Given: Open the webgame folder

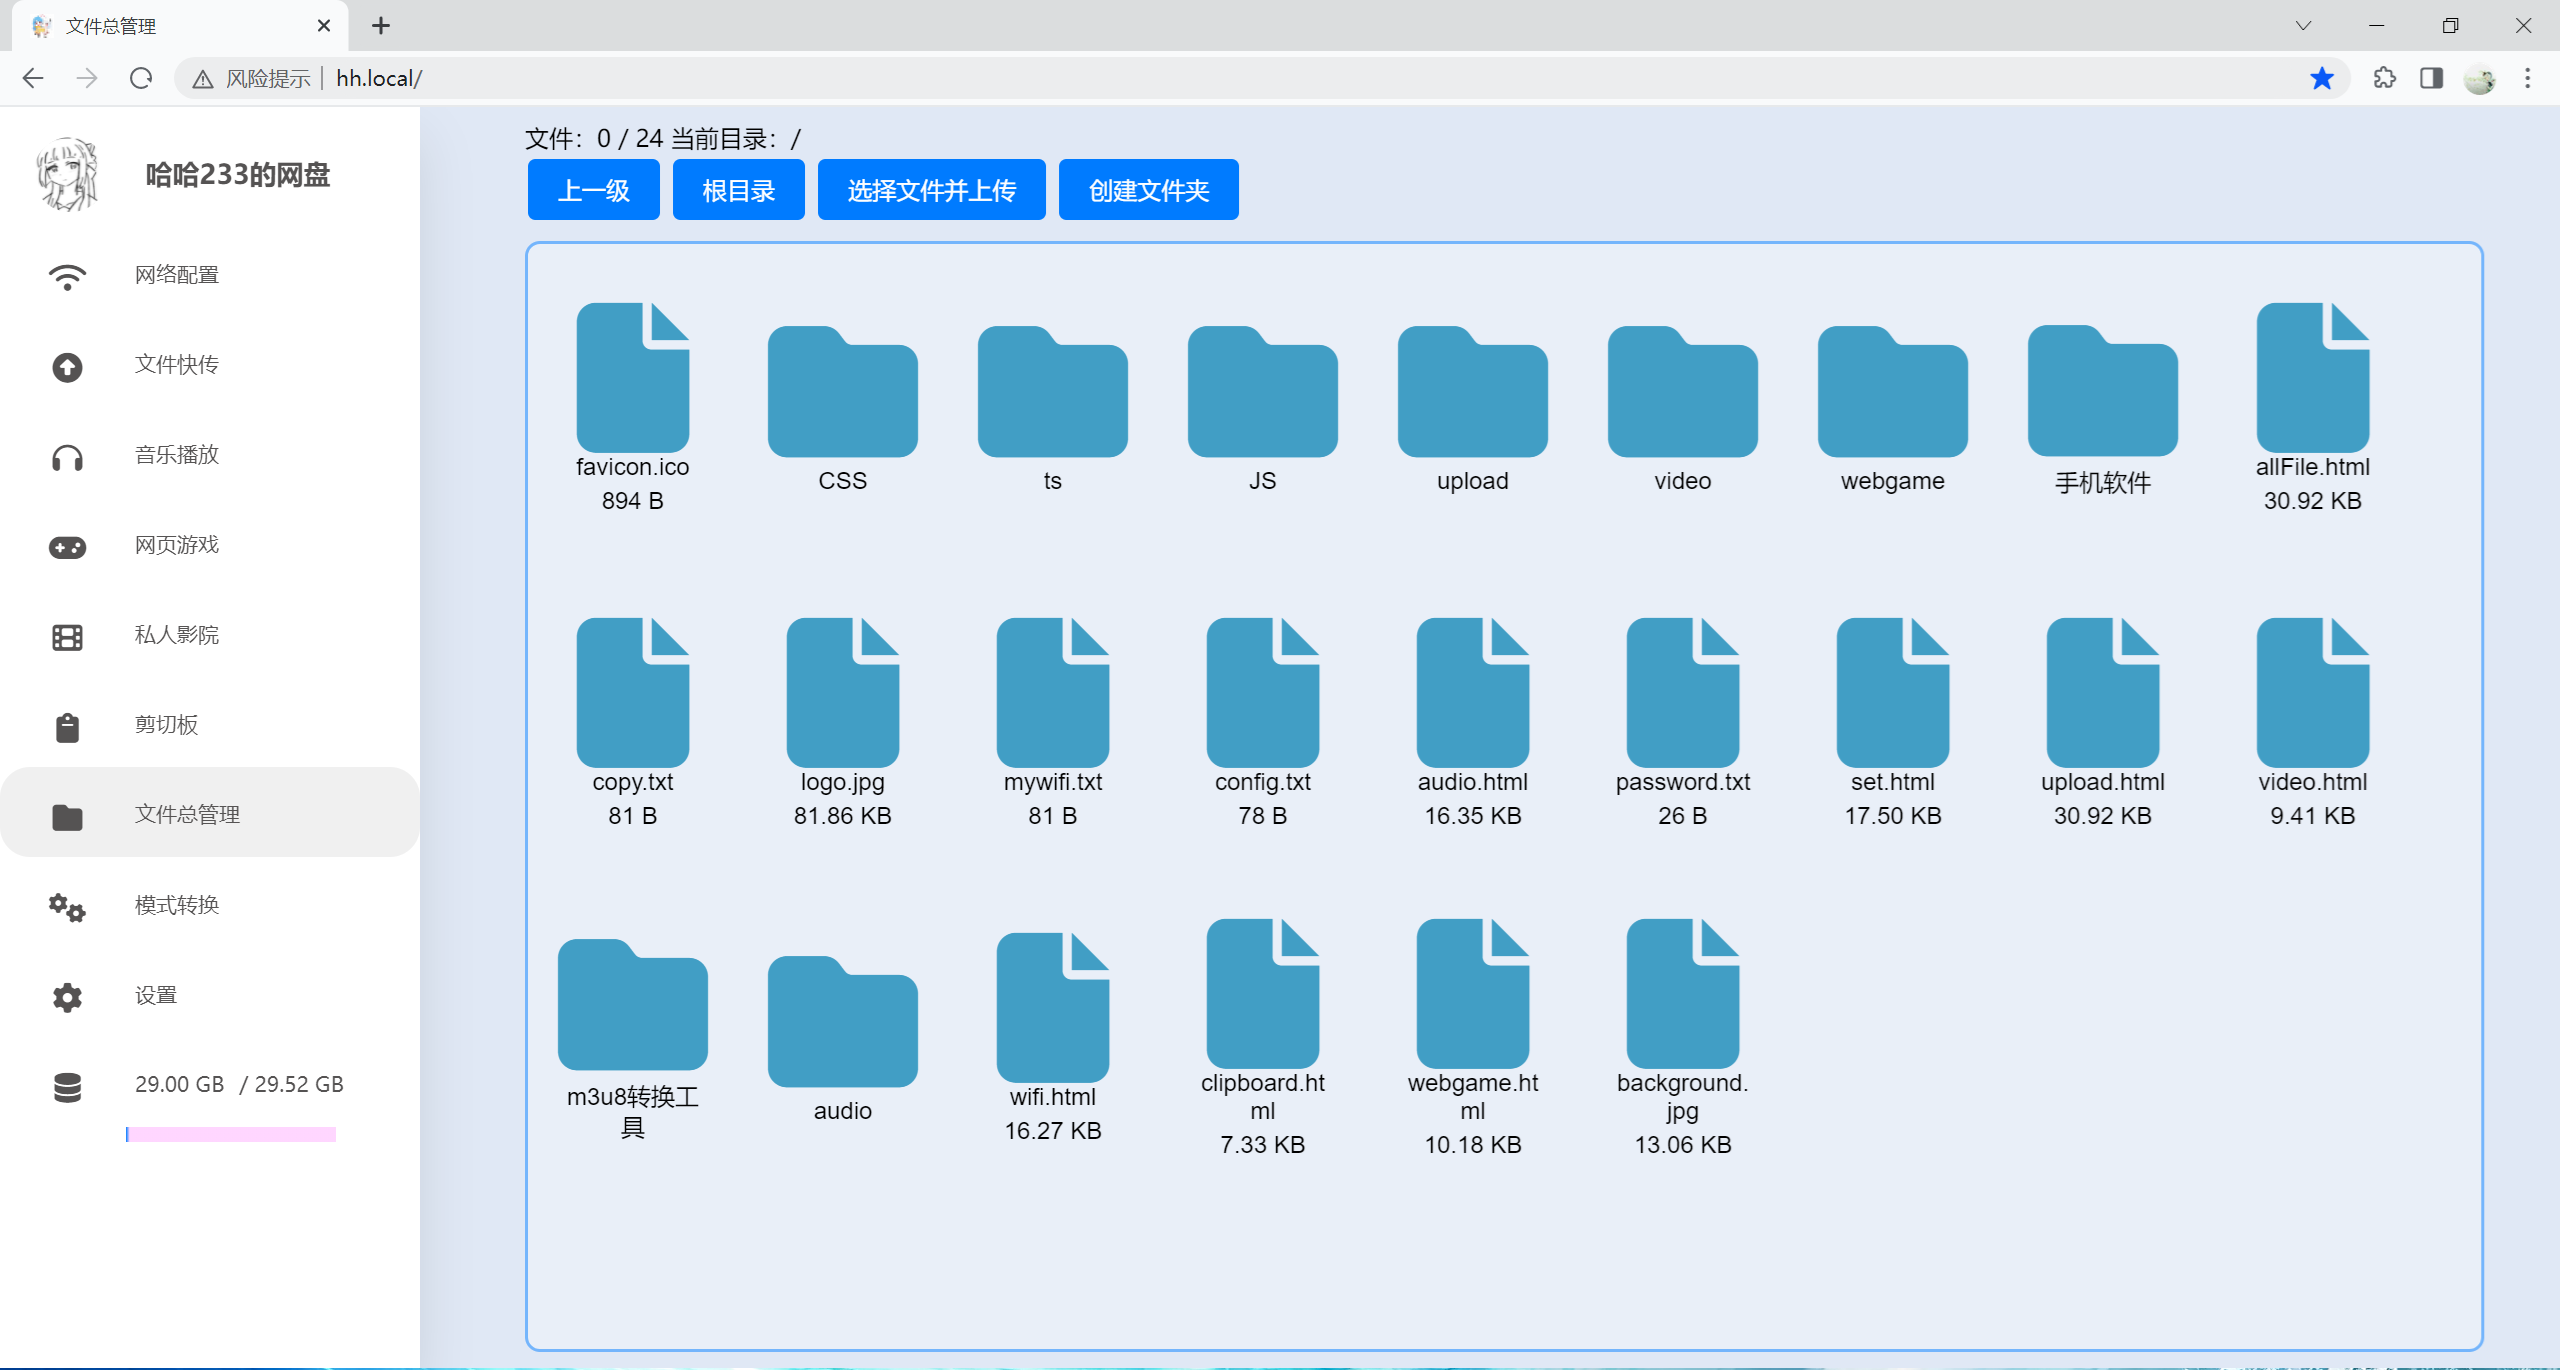Looking at the screenshot, I should point(1892,392).
